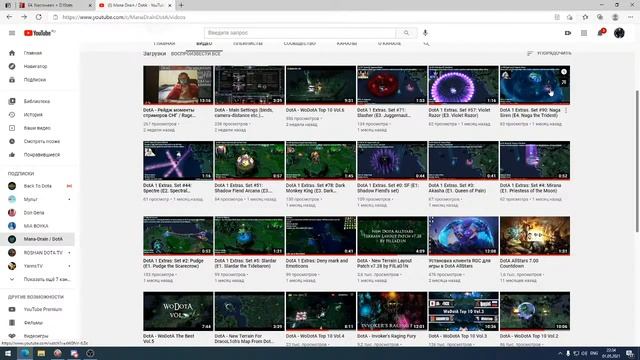The width and height of the screenshot is (640, 360).
Task: Open YarnsTV subscription channel
Action: 38,266
